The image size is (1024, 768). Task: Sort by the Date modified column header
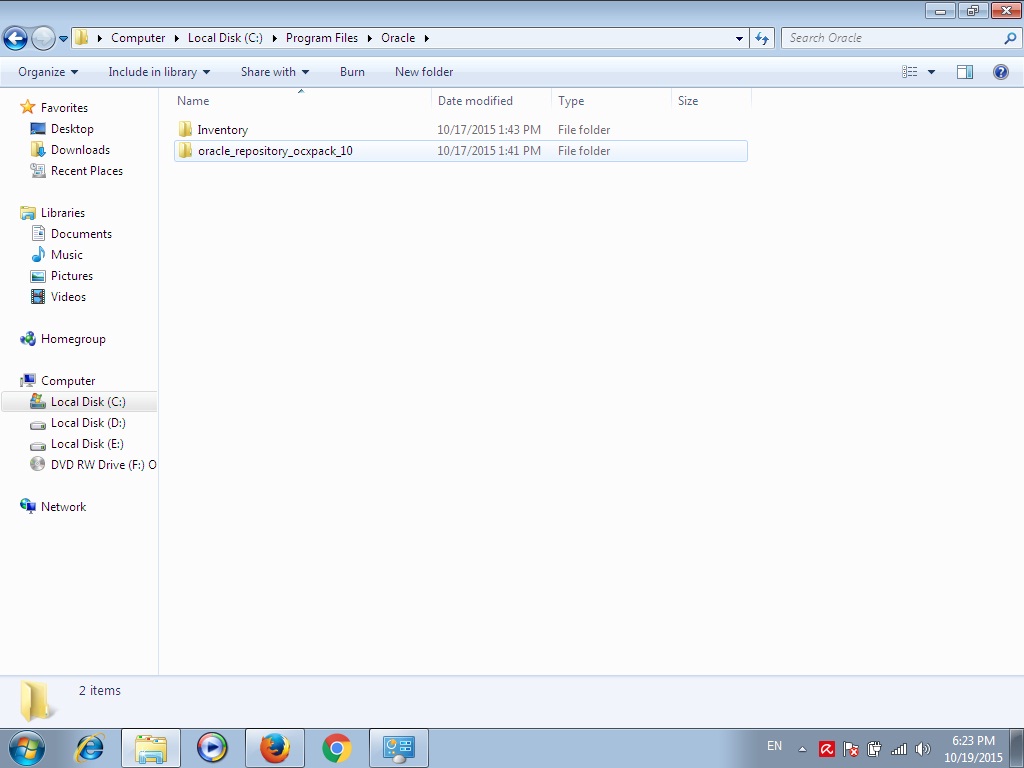point(475,101)
